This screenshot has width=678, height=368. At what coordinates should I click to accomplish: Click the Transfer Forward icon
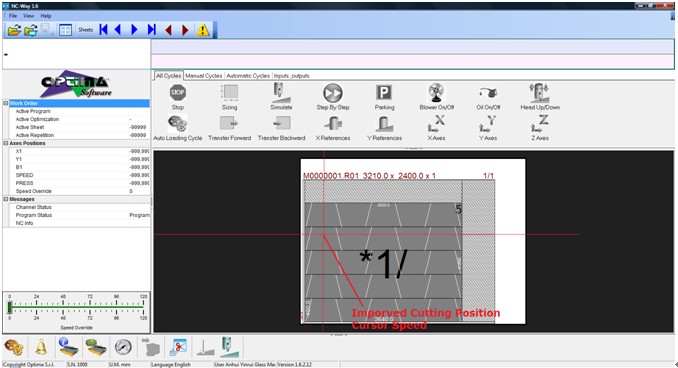[229, 124]
